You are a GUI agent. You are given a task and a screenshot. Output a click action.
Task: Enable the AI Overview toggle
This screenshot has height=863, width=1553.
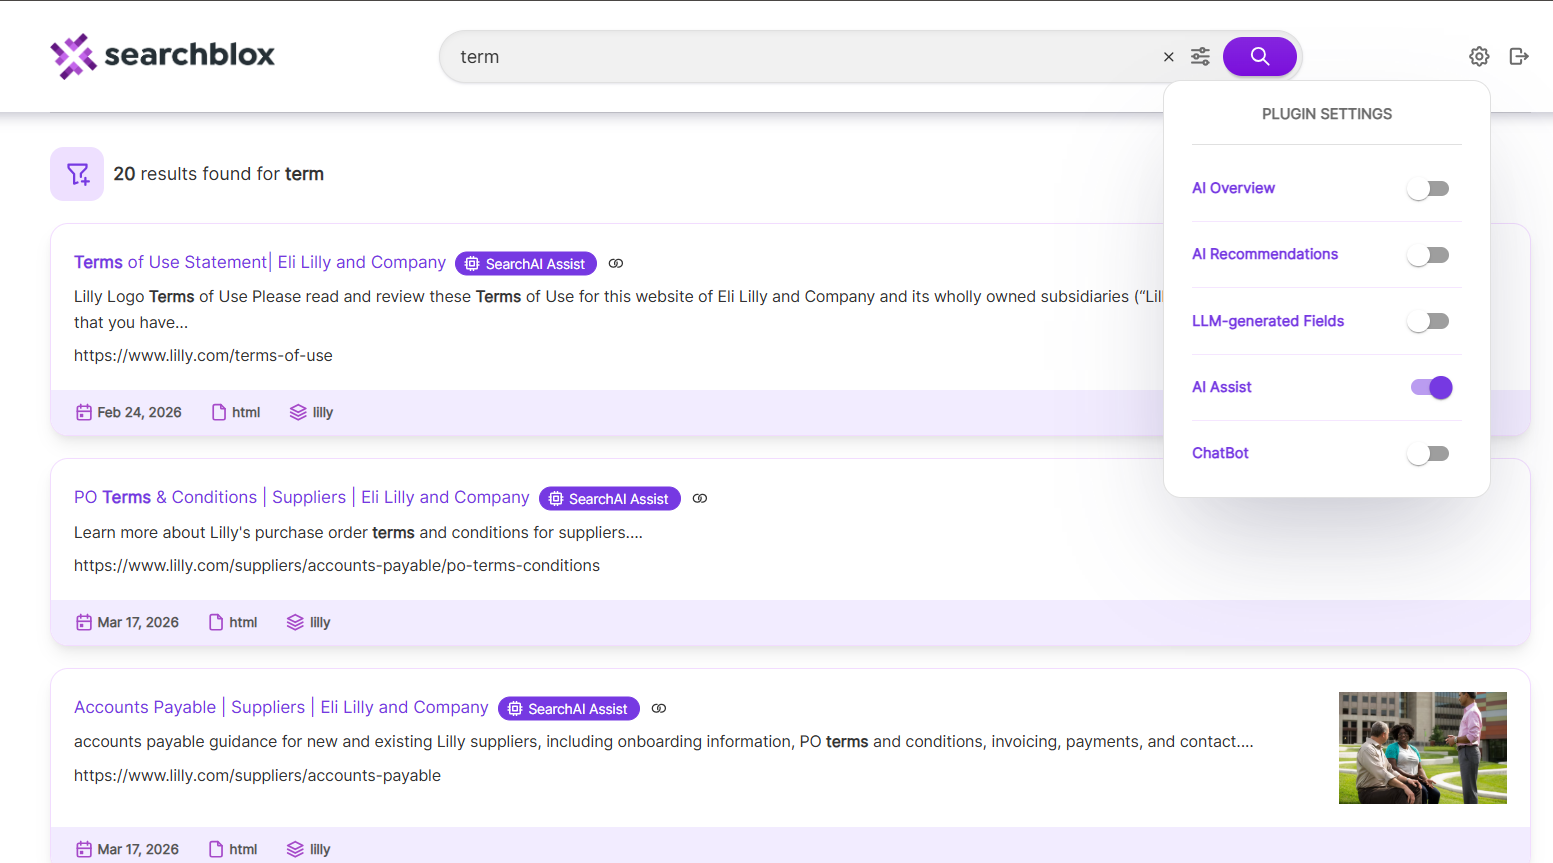[x=1428, y=189]
